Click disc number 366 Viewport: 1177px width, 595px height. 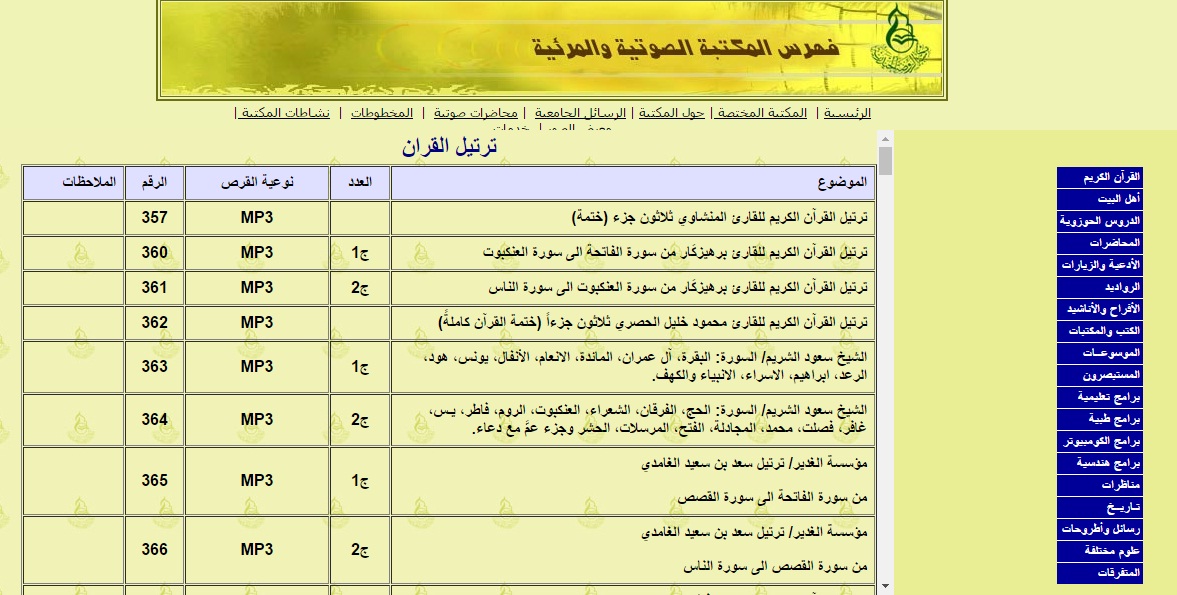tap(155, 550)
